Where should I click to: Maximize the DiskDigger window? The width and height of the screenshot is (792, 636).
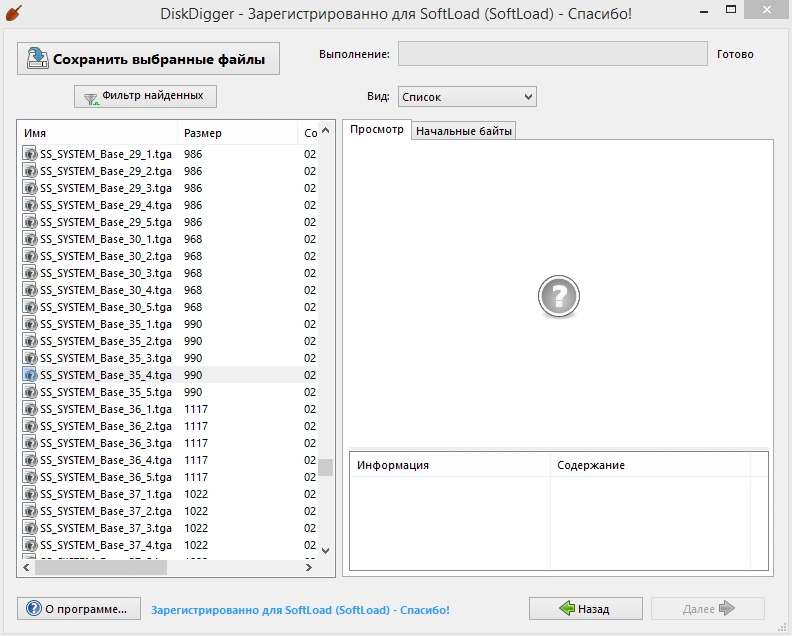coord(731,9)
